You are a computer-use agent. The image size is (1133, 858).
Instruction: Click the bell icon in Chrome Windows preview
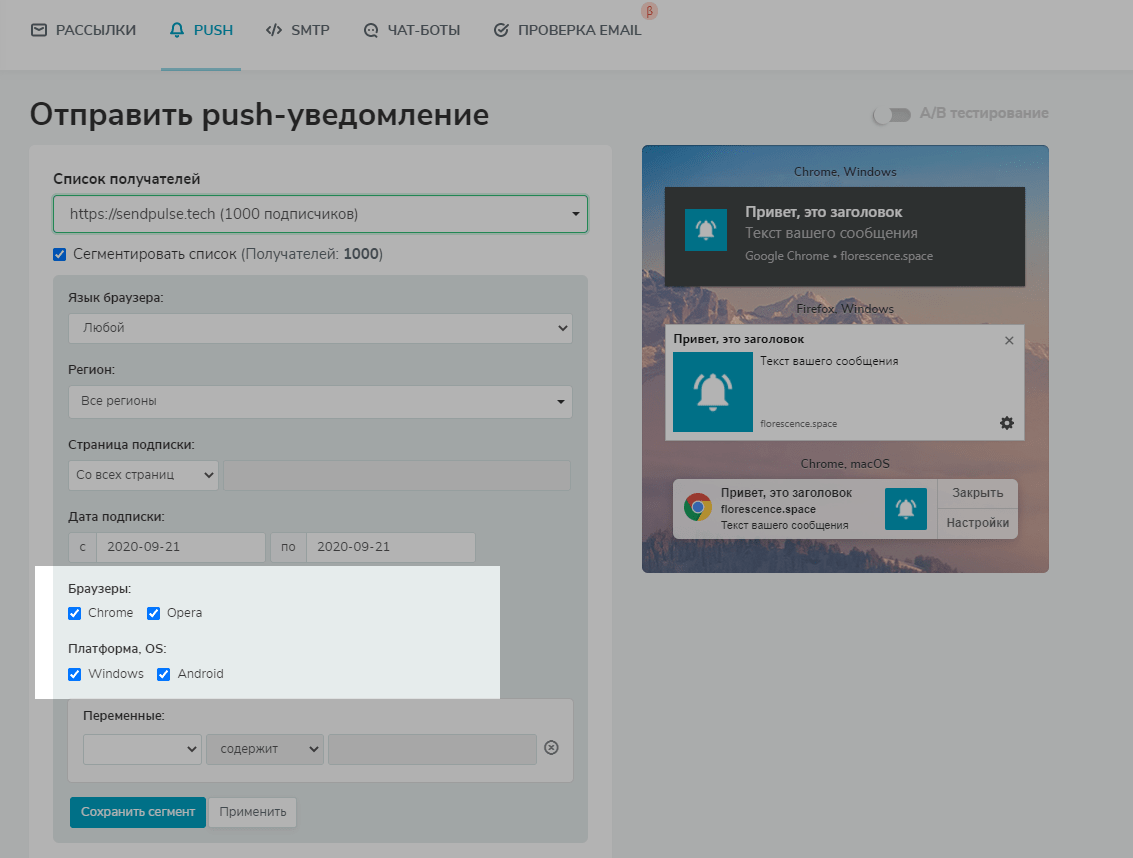706,230
